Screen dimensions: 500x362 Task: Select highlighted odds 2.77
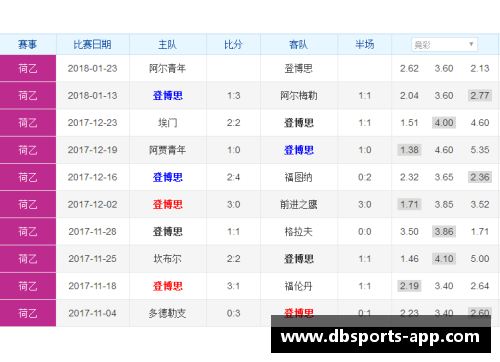tap(480, 96)
